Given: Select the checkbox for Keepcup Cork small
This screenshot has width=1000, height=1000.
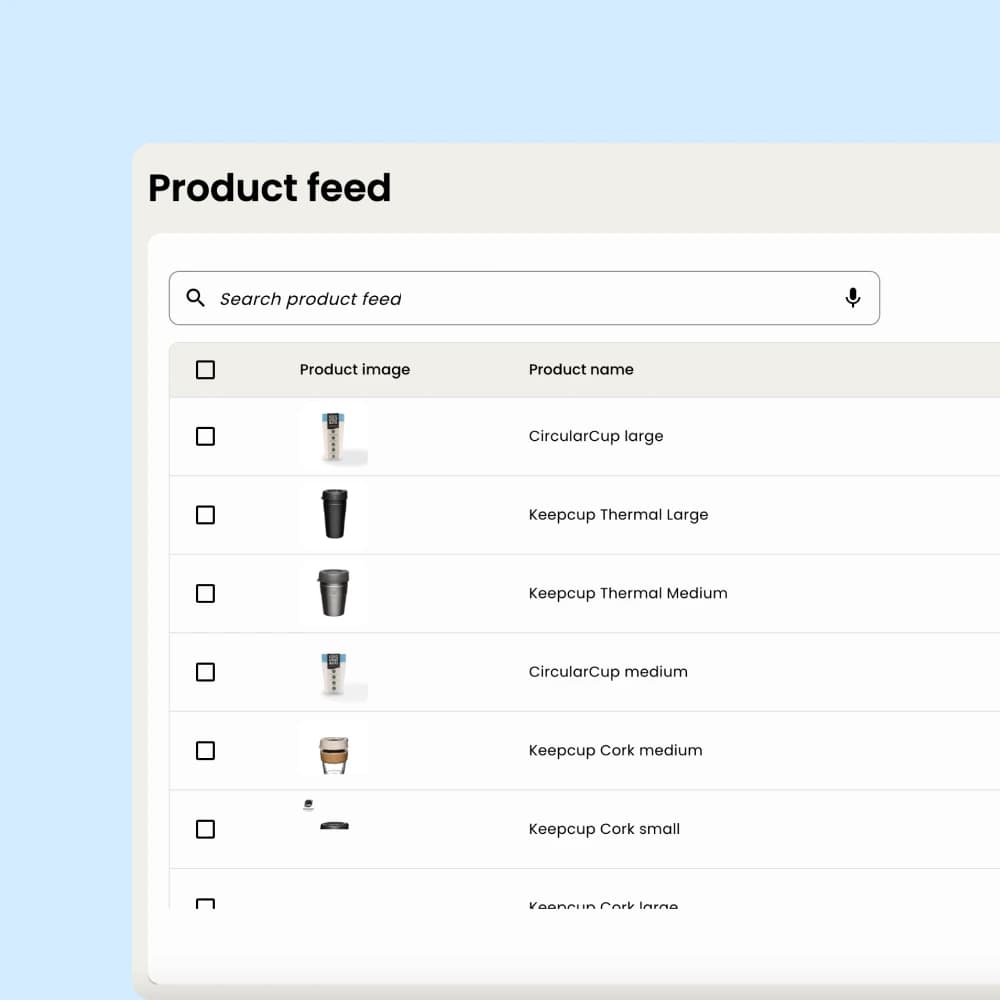Looking at the screenshot, I should pyautogui.click(x=205, y=828).
